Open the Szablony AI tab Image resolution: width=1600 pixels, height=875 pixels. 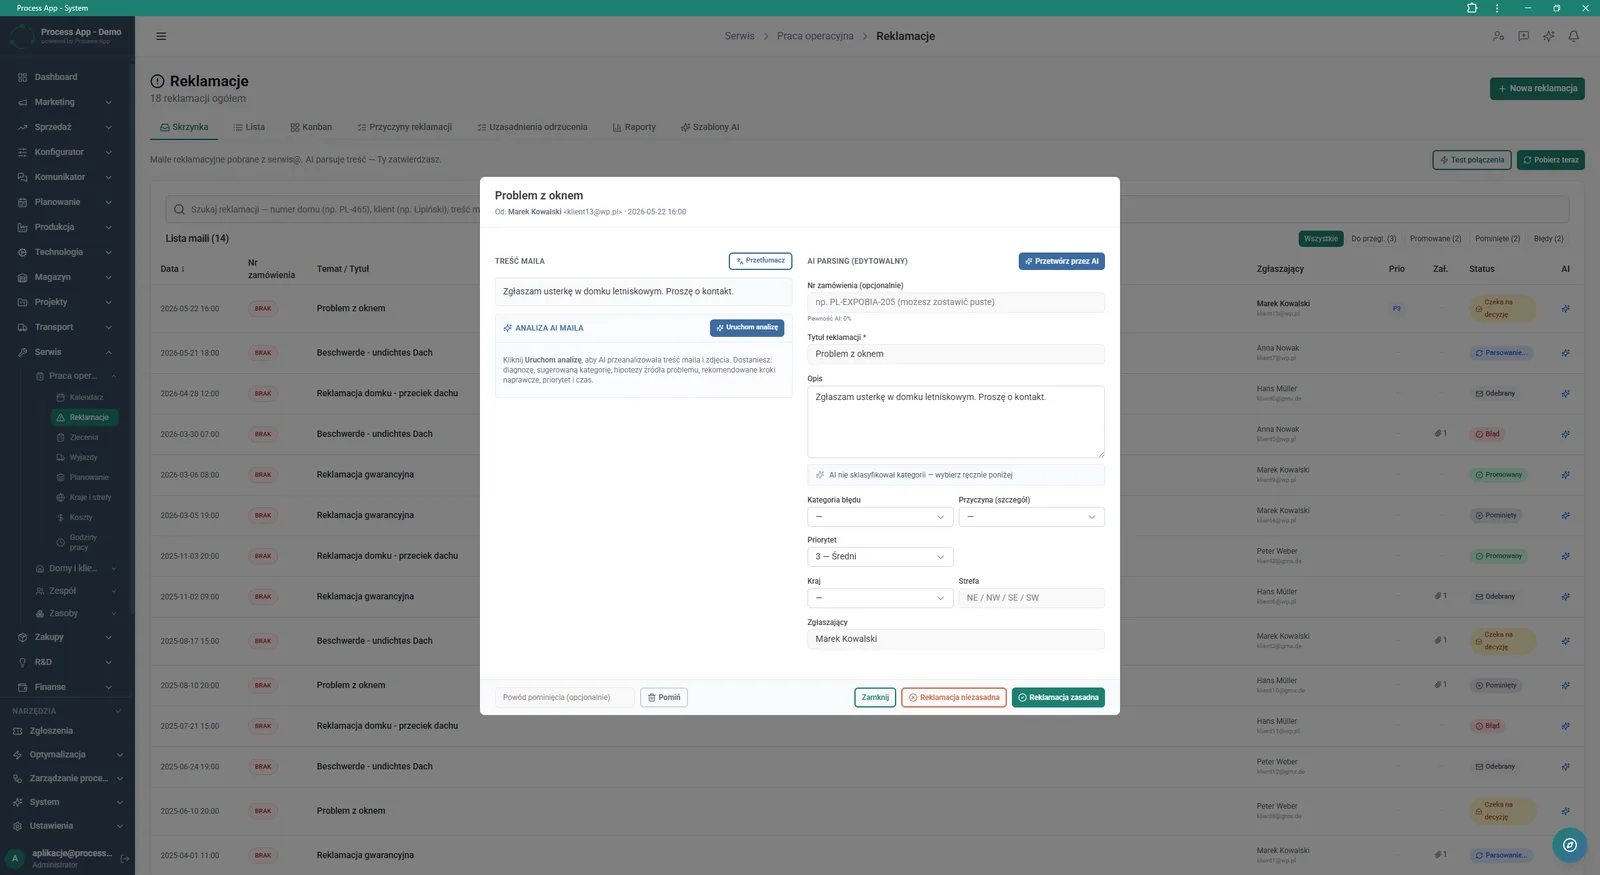coord(710,127)
